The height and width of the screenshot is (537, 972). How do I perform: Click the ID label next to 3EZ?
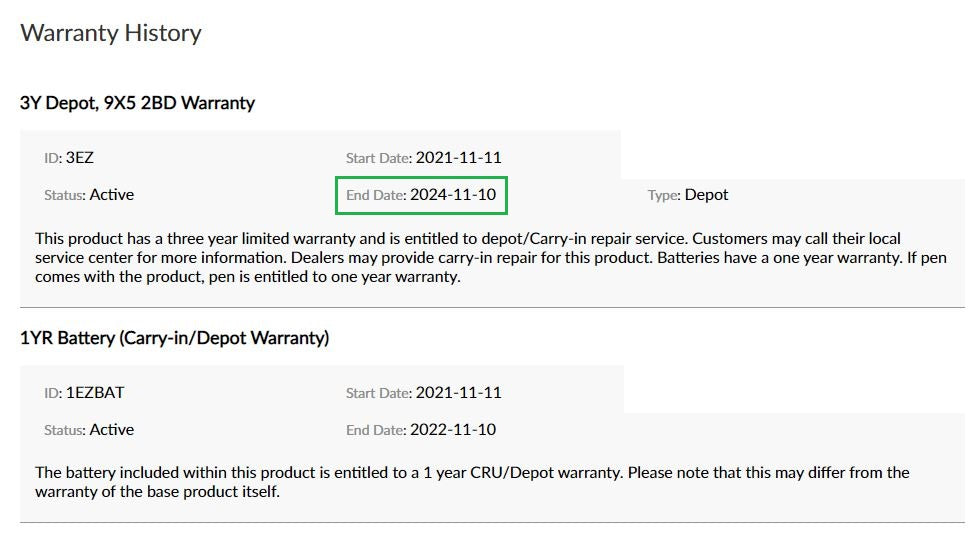pyautogui.click(x=53, y=158)
